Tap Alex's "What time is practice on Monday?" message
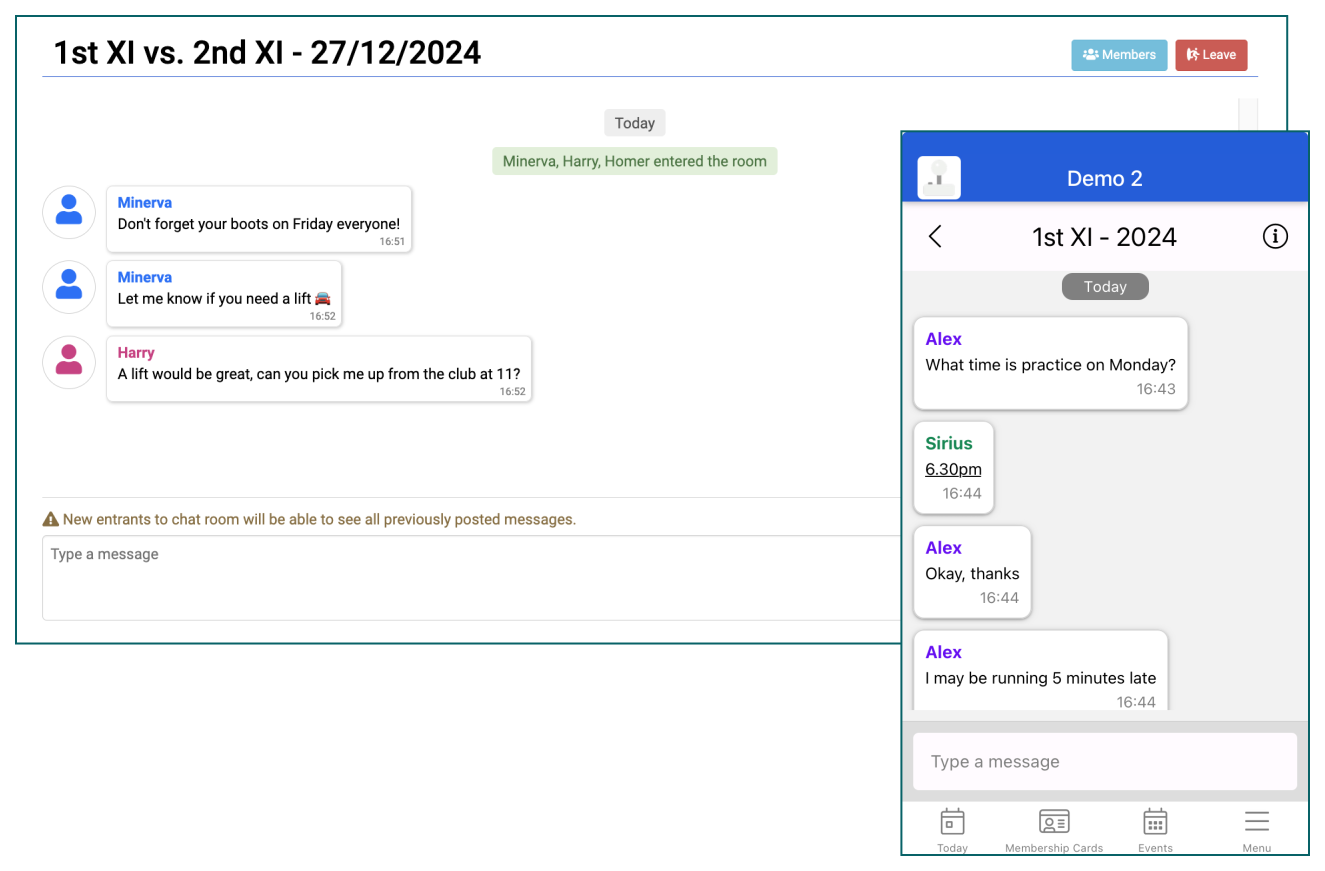This screenshot has width=1325, height=871. click(1051, 363)
